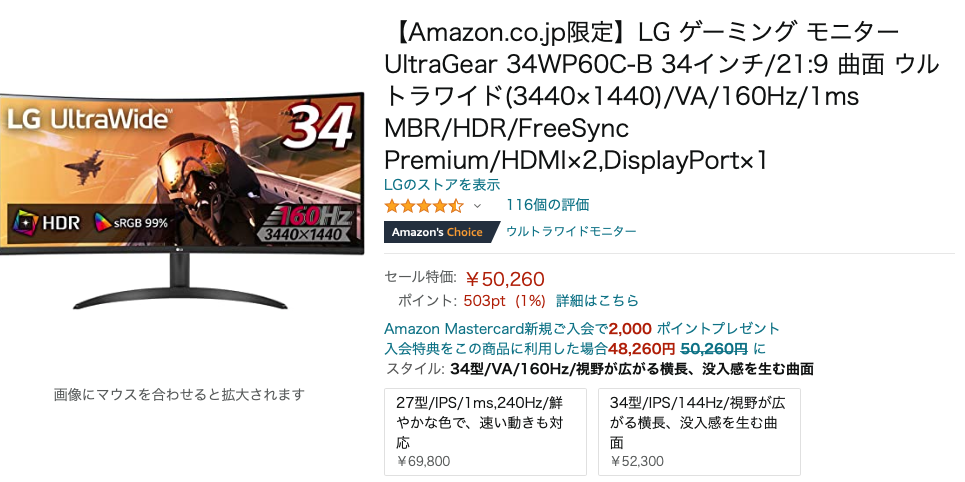Expand the rating breakdown chevron
This screenshot has height=482, width=965.
pyautogui.click(x=477, y=206)
